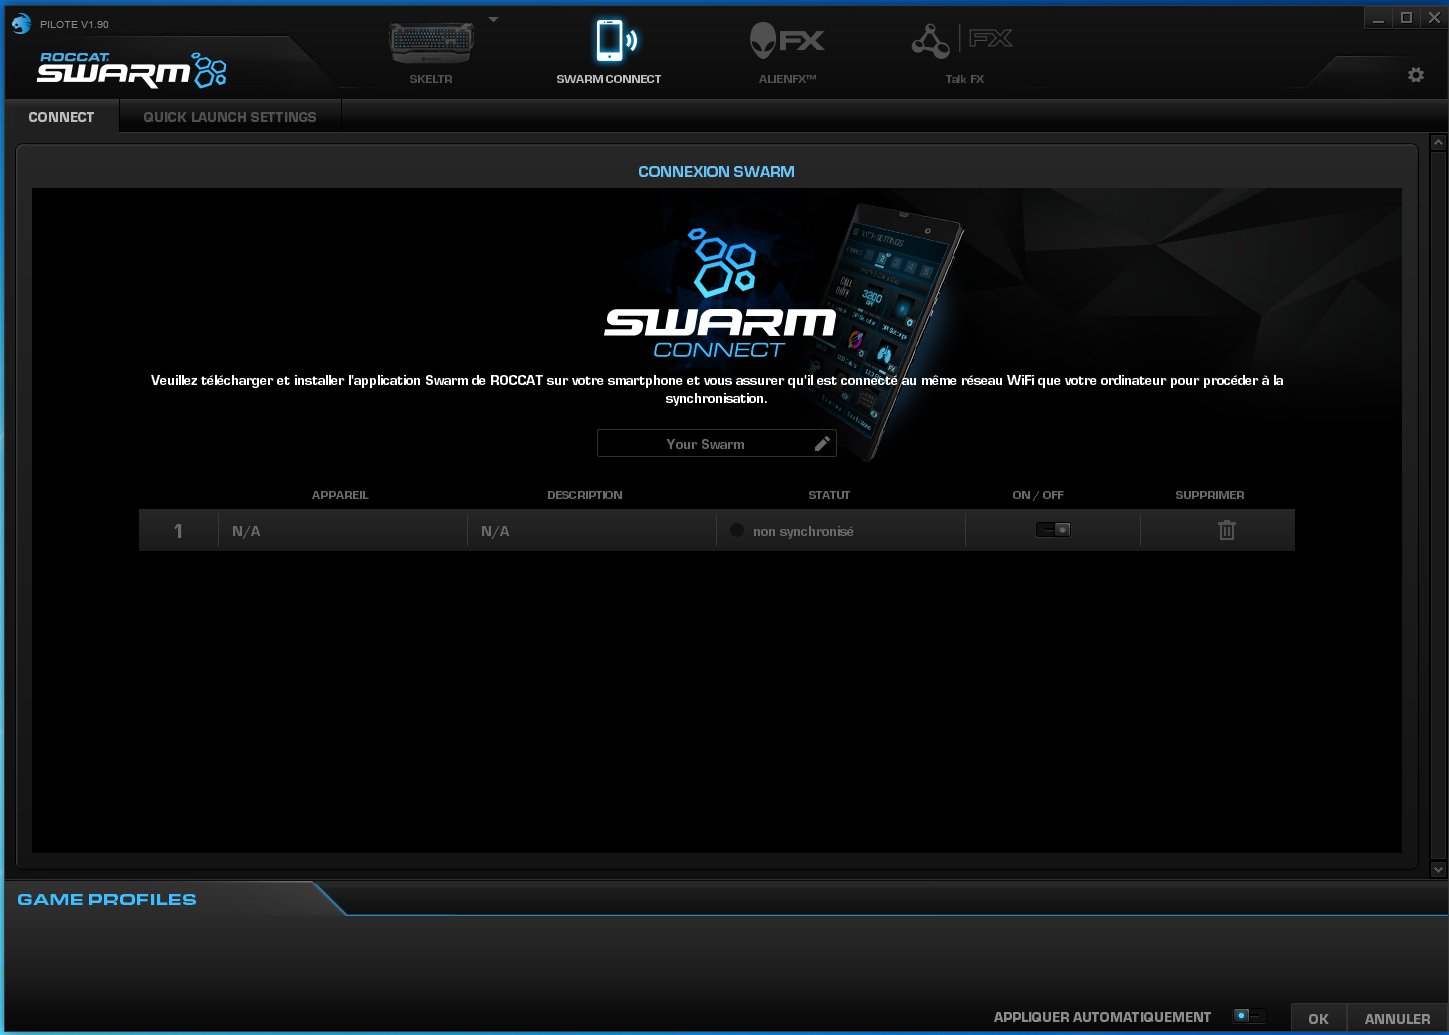The image size is (1449, 1035).
Task: Click the scroll-up arrow on the right scrollbar
Action: (1437, 144)
